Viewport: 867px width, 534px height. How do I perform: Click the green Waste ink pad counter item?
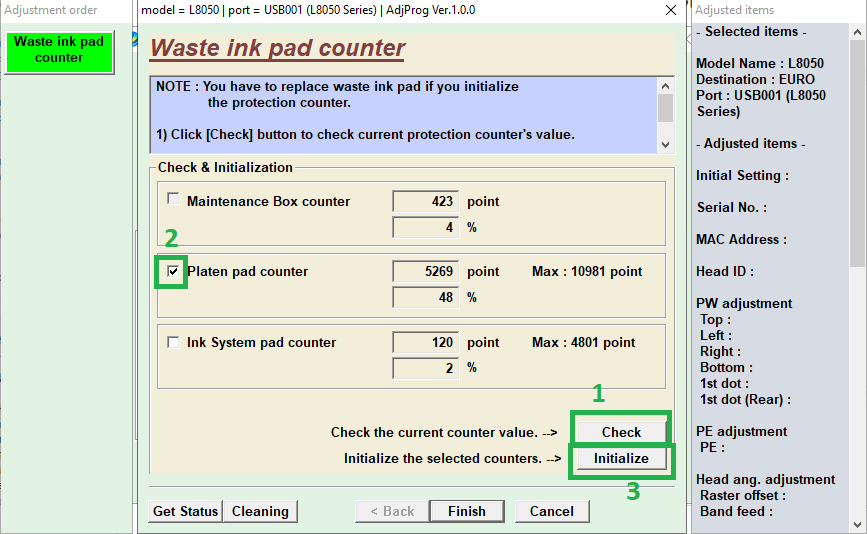[59, 50]
